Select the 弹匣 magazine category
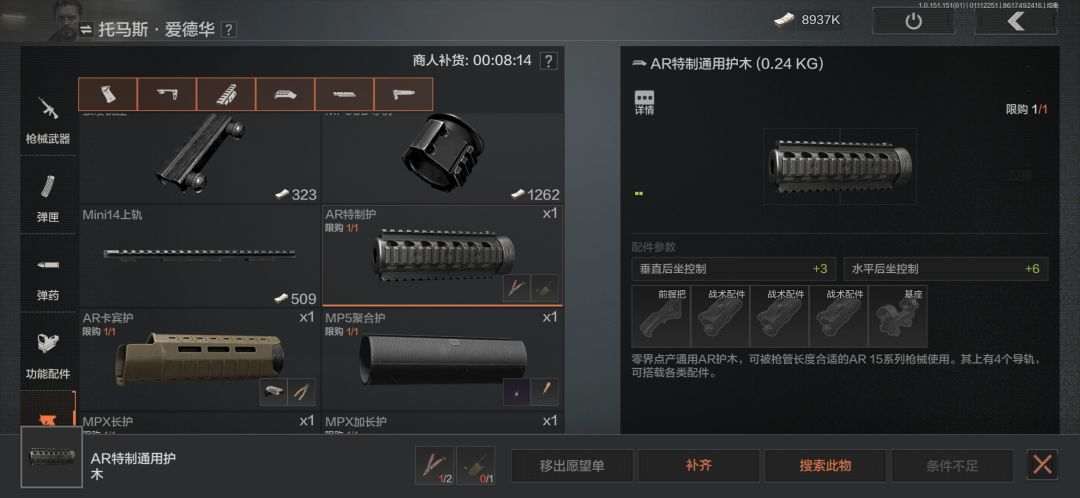 pyautogui.click(x=48, y=196)
